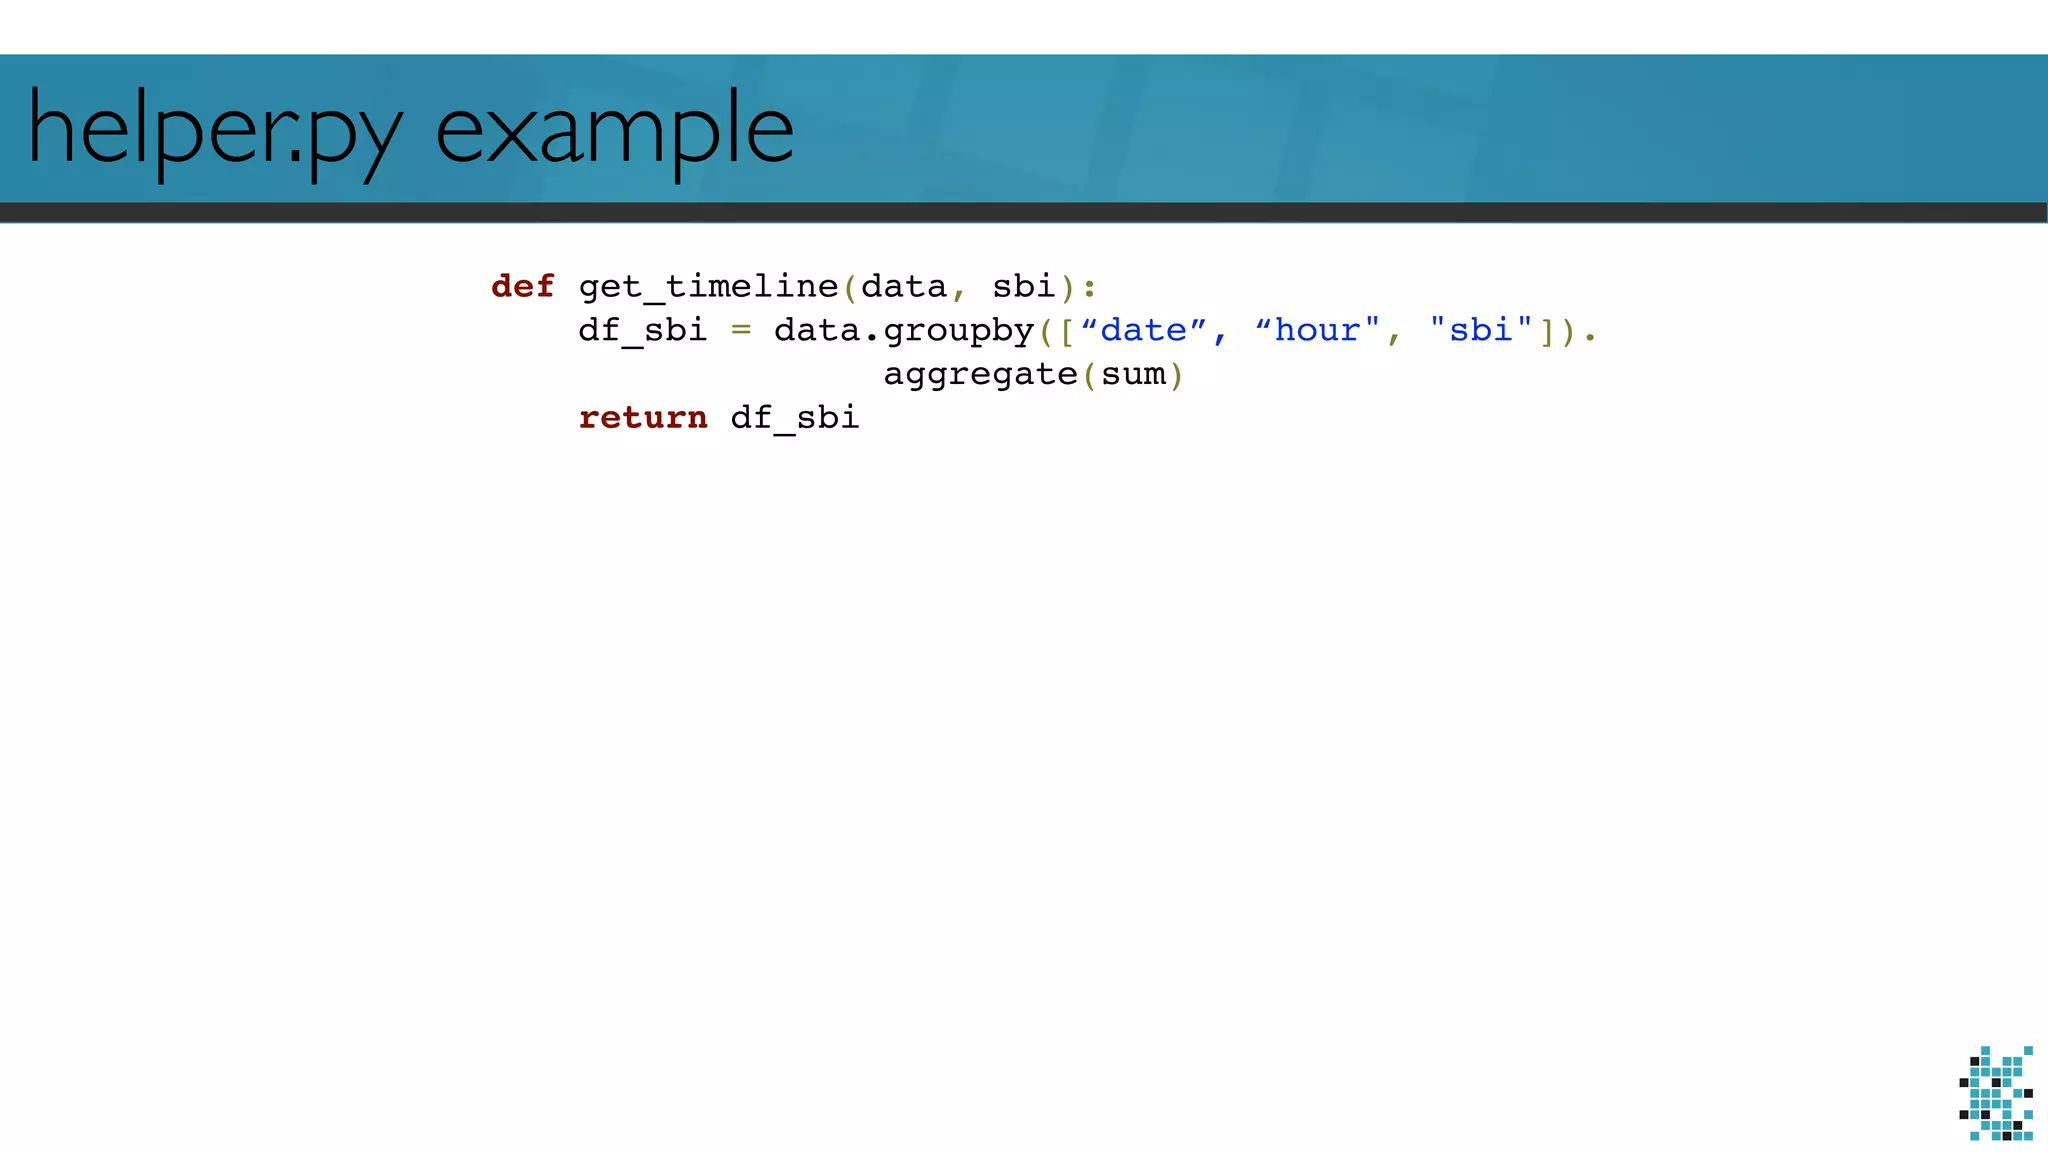Click the "date" string in the groupby list

coord(1144,330)
